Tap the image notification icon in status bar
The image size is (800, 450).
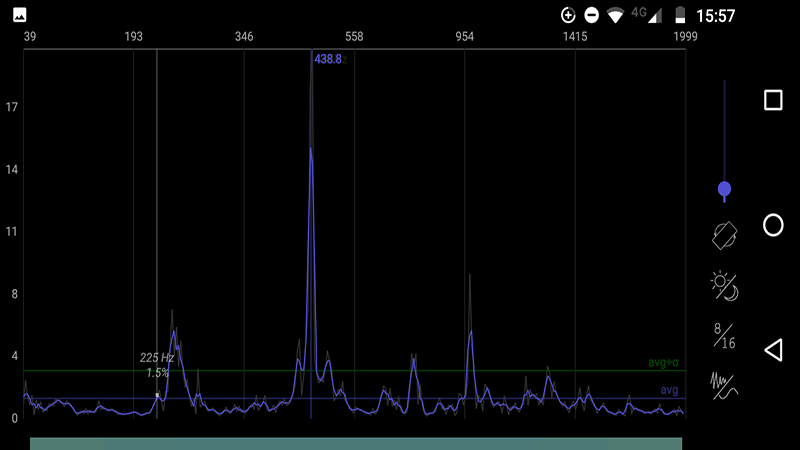[x=20, y=16]
